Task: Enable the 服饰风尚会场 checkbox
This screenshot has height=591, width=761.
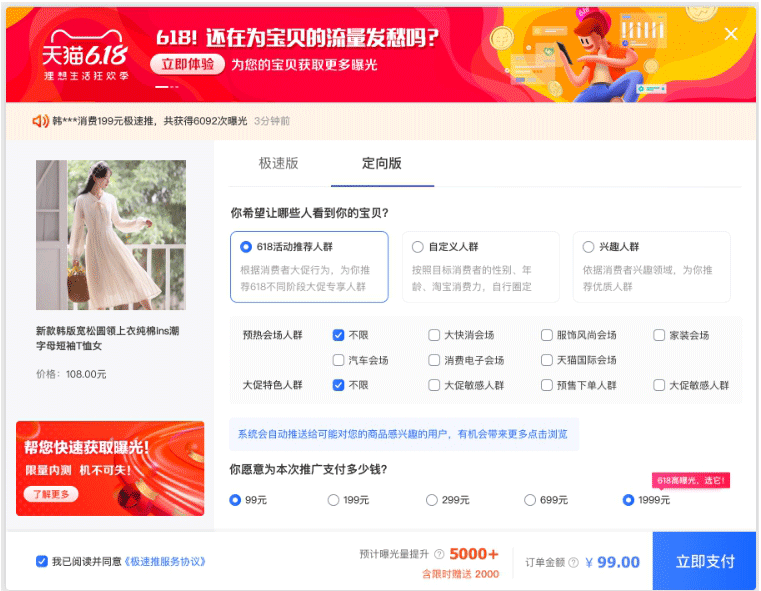Action: 546,335
